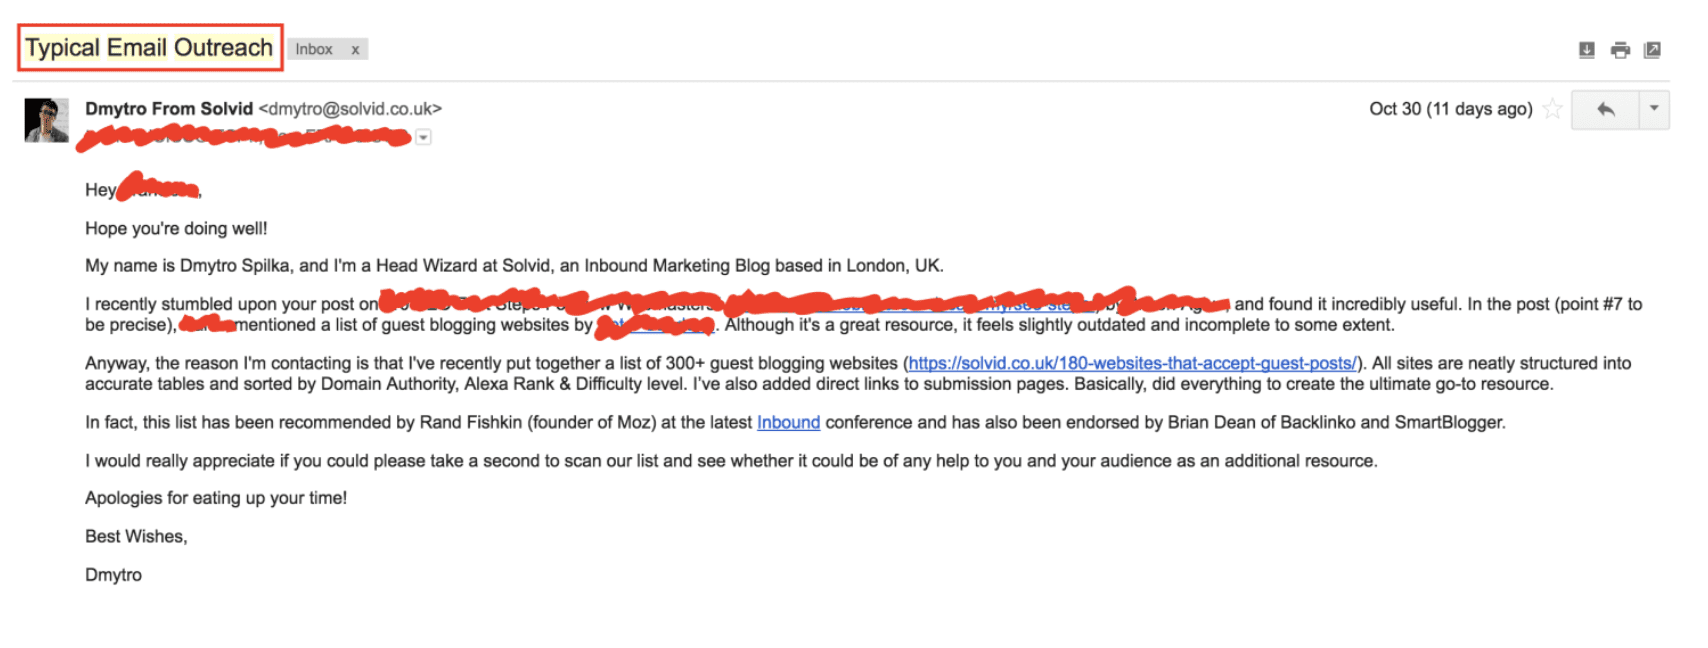Star this message from Dmytro

pos(1552,109)
